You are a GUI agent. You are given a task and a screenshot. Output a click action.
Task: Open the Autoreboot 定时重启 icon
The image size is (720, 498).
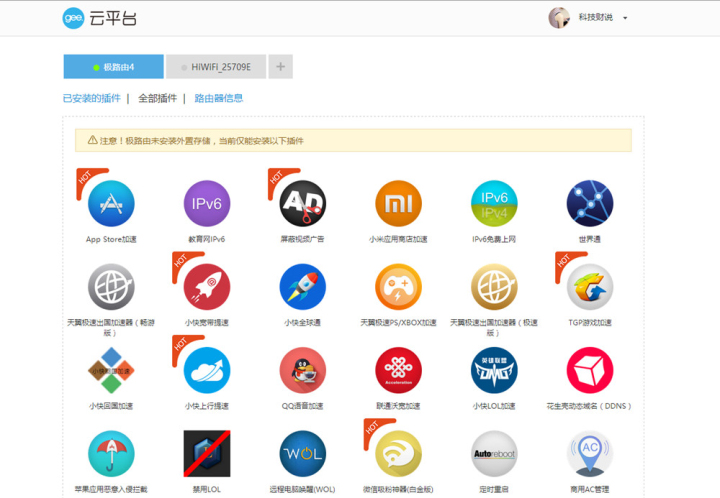point(494,454)
